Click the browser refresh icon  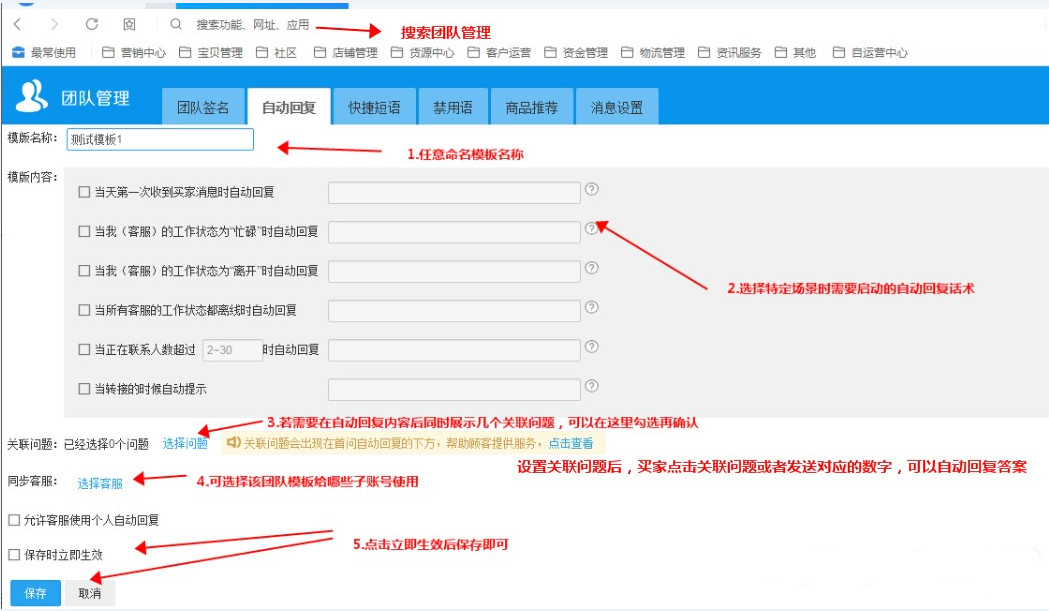[92, 26]
